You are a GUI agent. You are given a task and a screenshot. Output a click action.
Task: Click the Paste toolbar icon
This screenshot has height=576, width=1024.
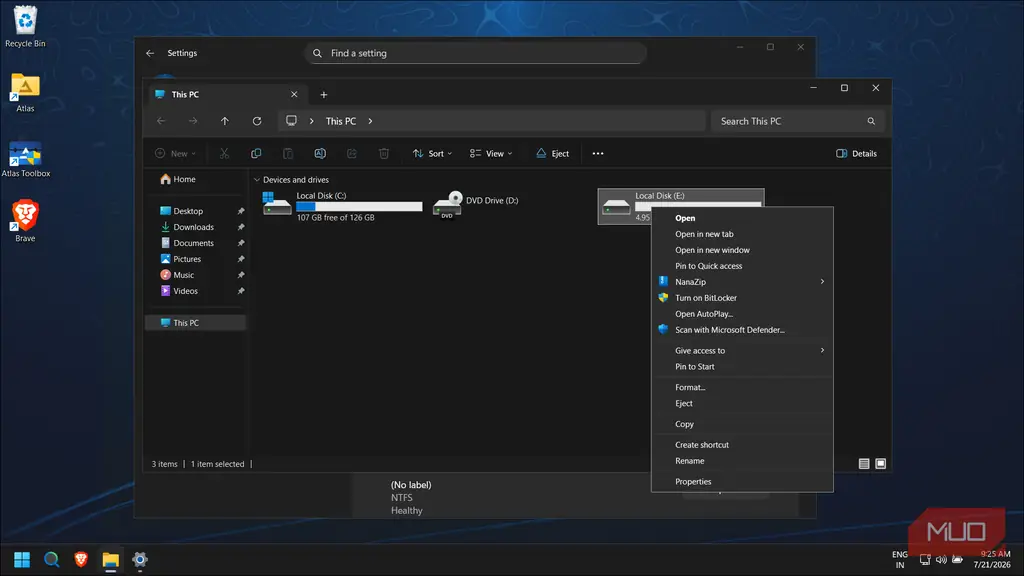tap(288, 153)
